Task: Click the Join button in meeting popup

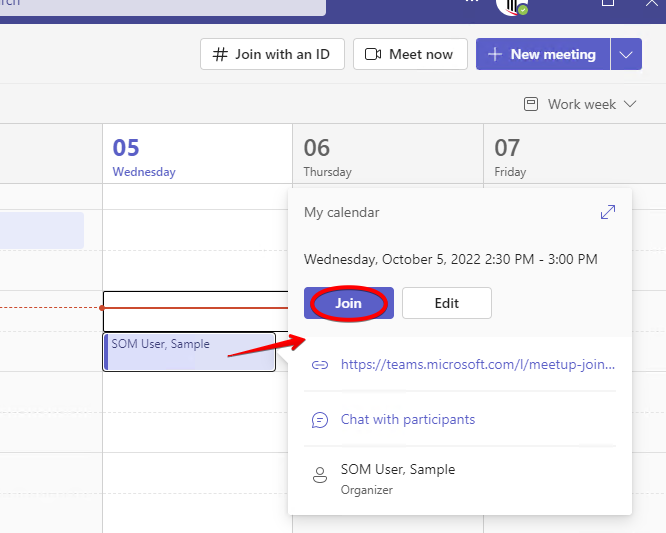Action: point(348,303)
